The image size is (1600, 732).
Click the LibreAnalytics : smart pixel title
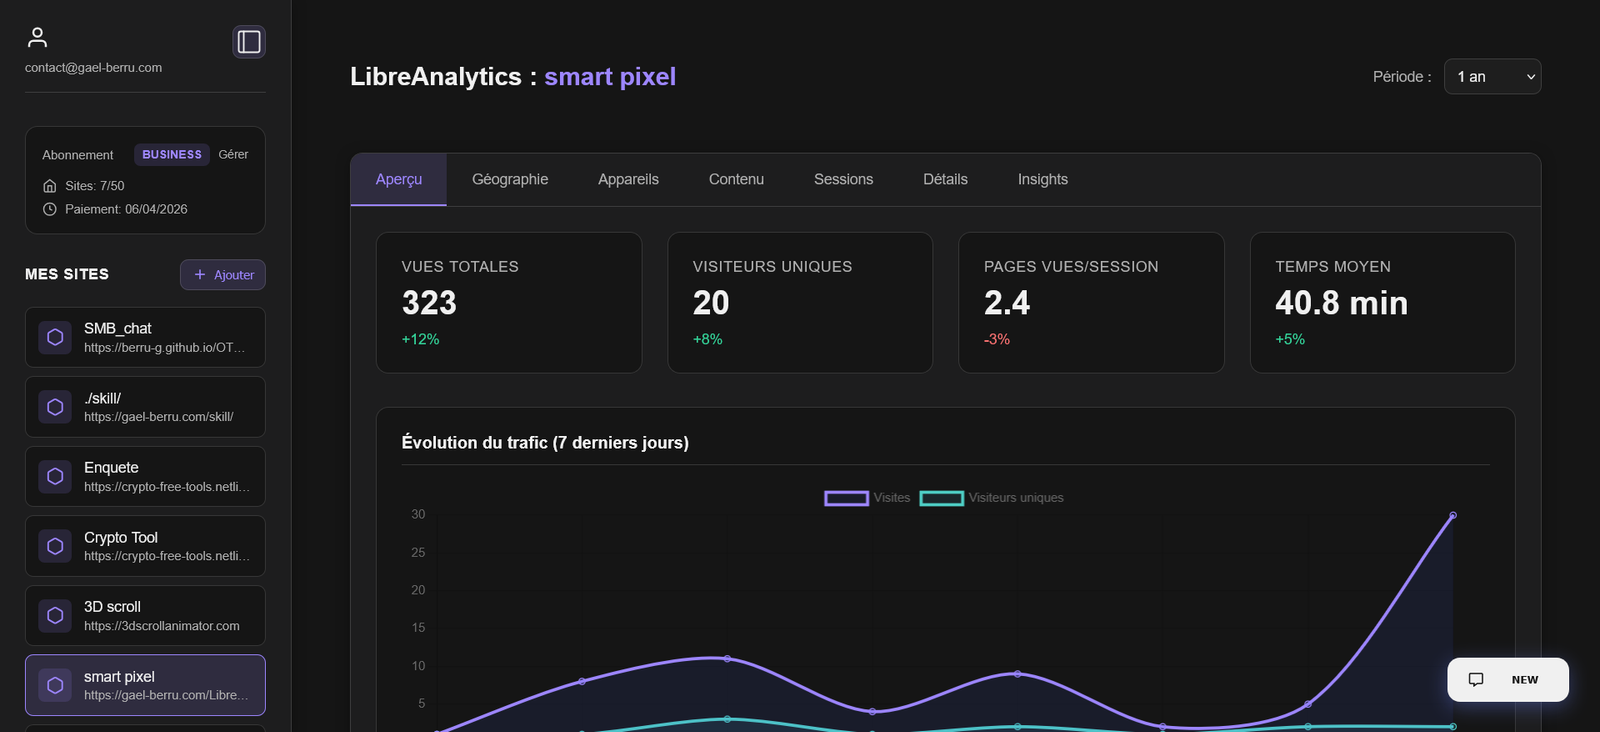point(513,77)
